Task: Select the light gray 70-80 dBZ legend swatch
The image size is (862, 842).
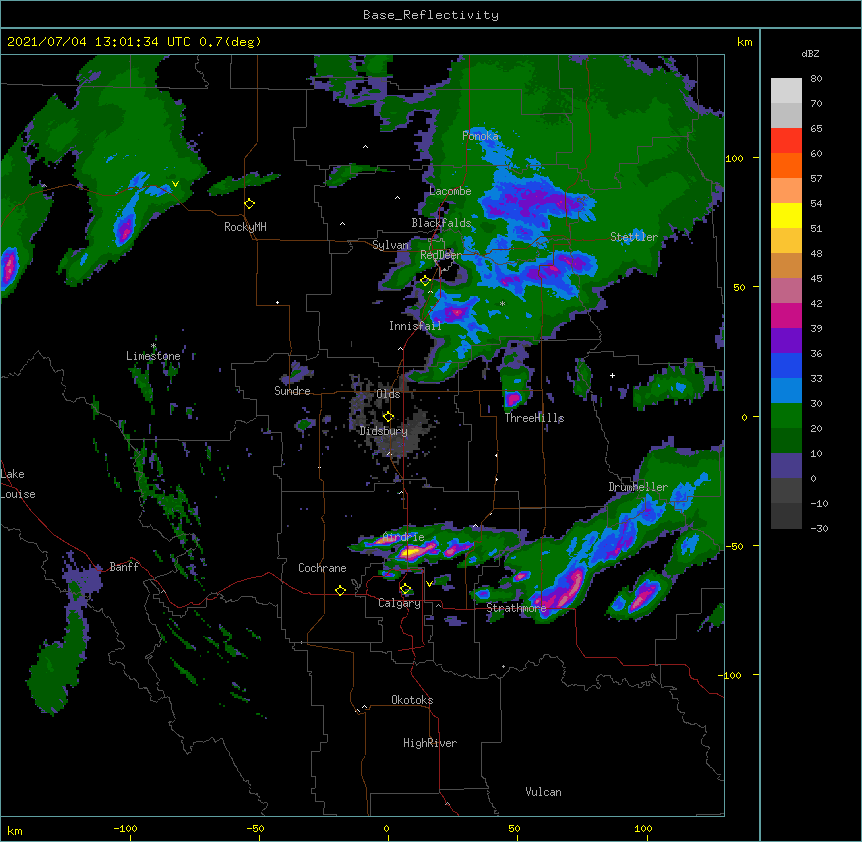Action: [x=786, y=91]
